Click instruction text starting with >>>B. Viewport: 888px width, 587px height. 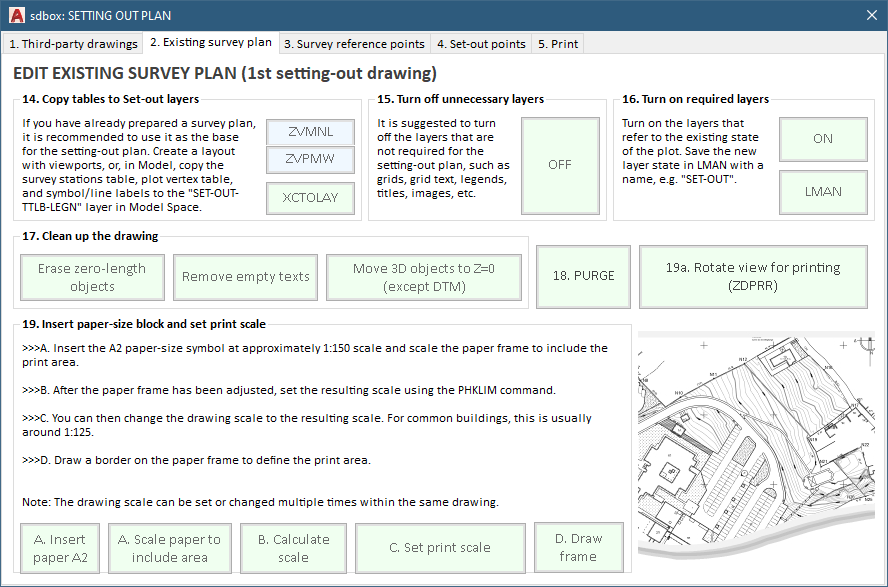tap(289, 390)
